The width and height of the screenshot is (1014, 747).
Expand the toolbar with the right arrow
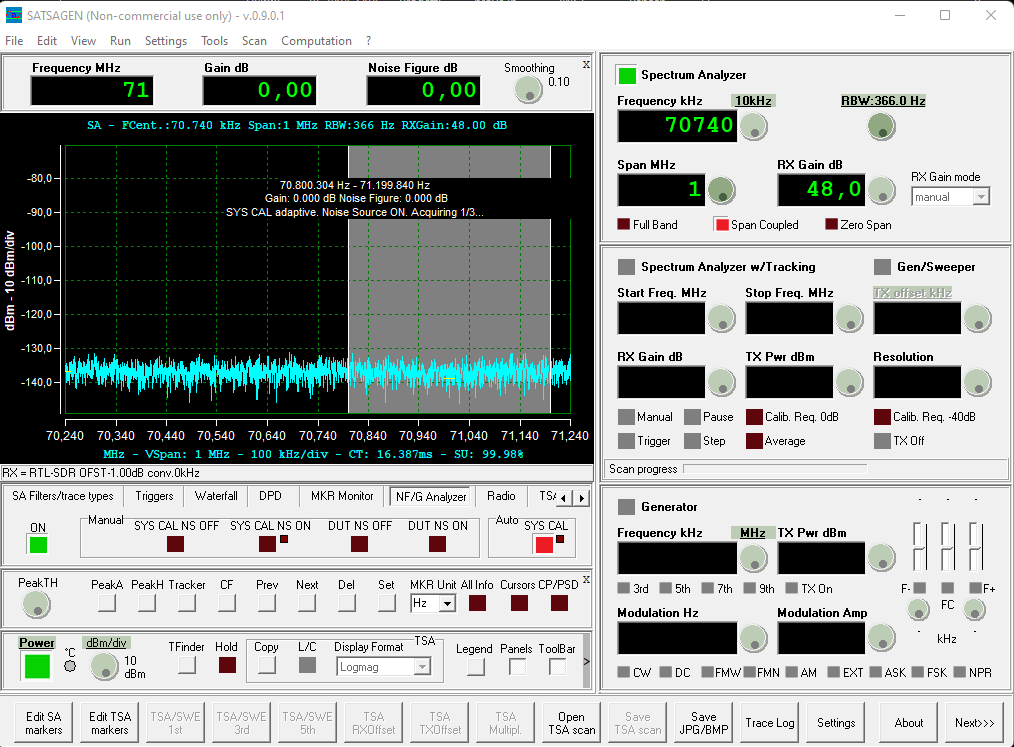point(587,661)
